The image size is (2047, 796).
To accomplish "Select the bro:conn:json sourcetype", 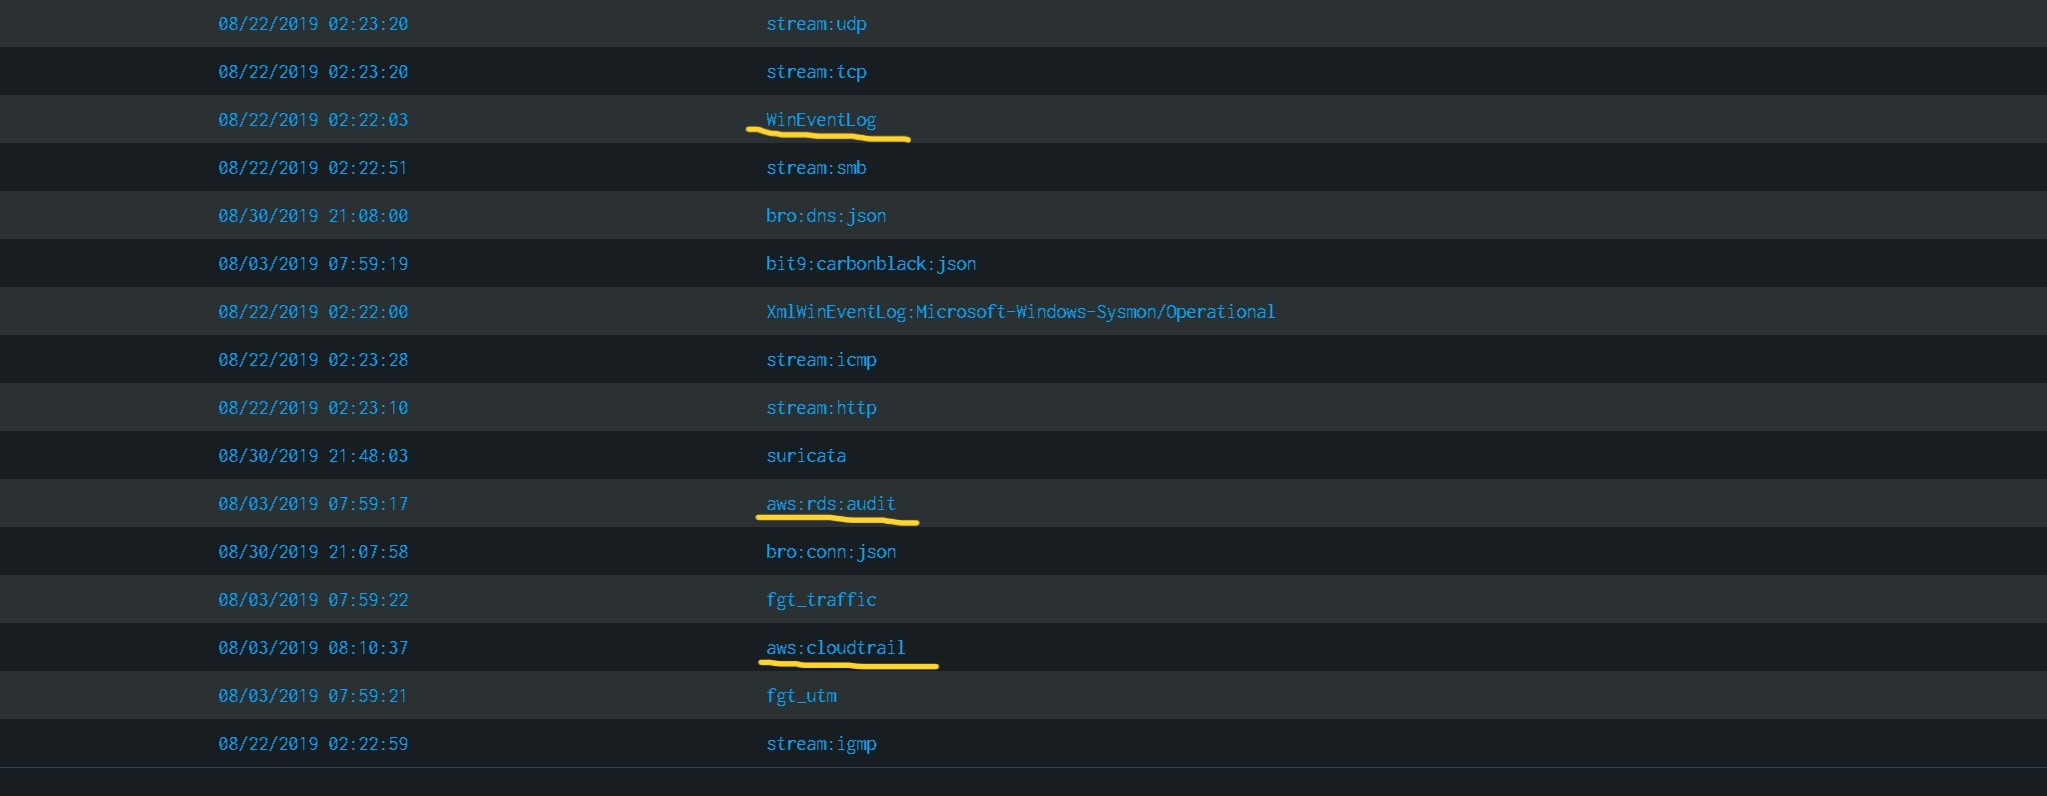I will pyautogui.click(x=831, y=552).
